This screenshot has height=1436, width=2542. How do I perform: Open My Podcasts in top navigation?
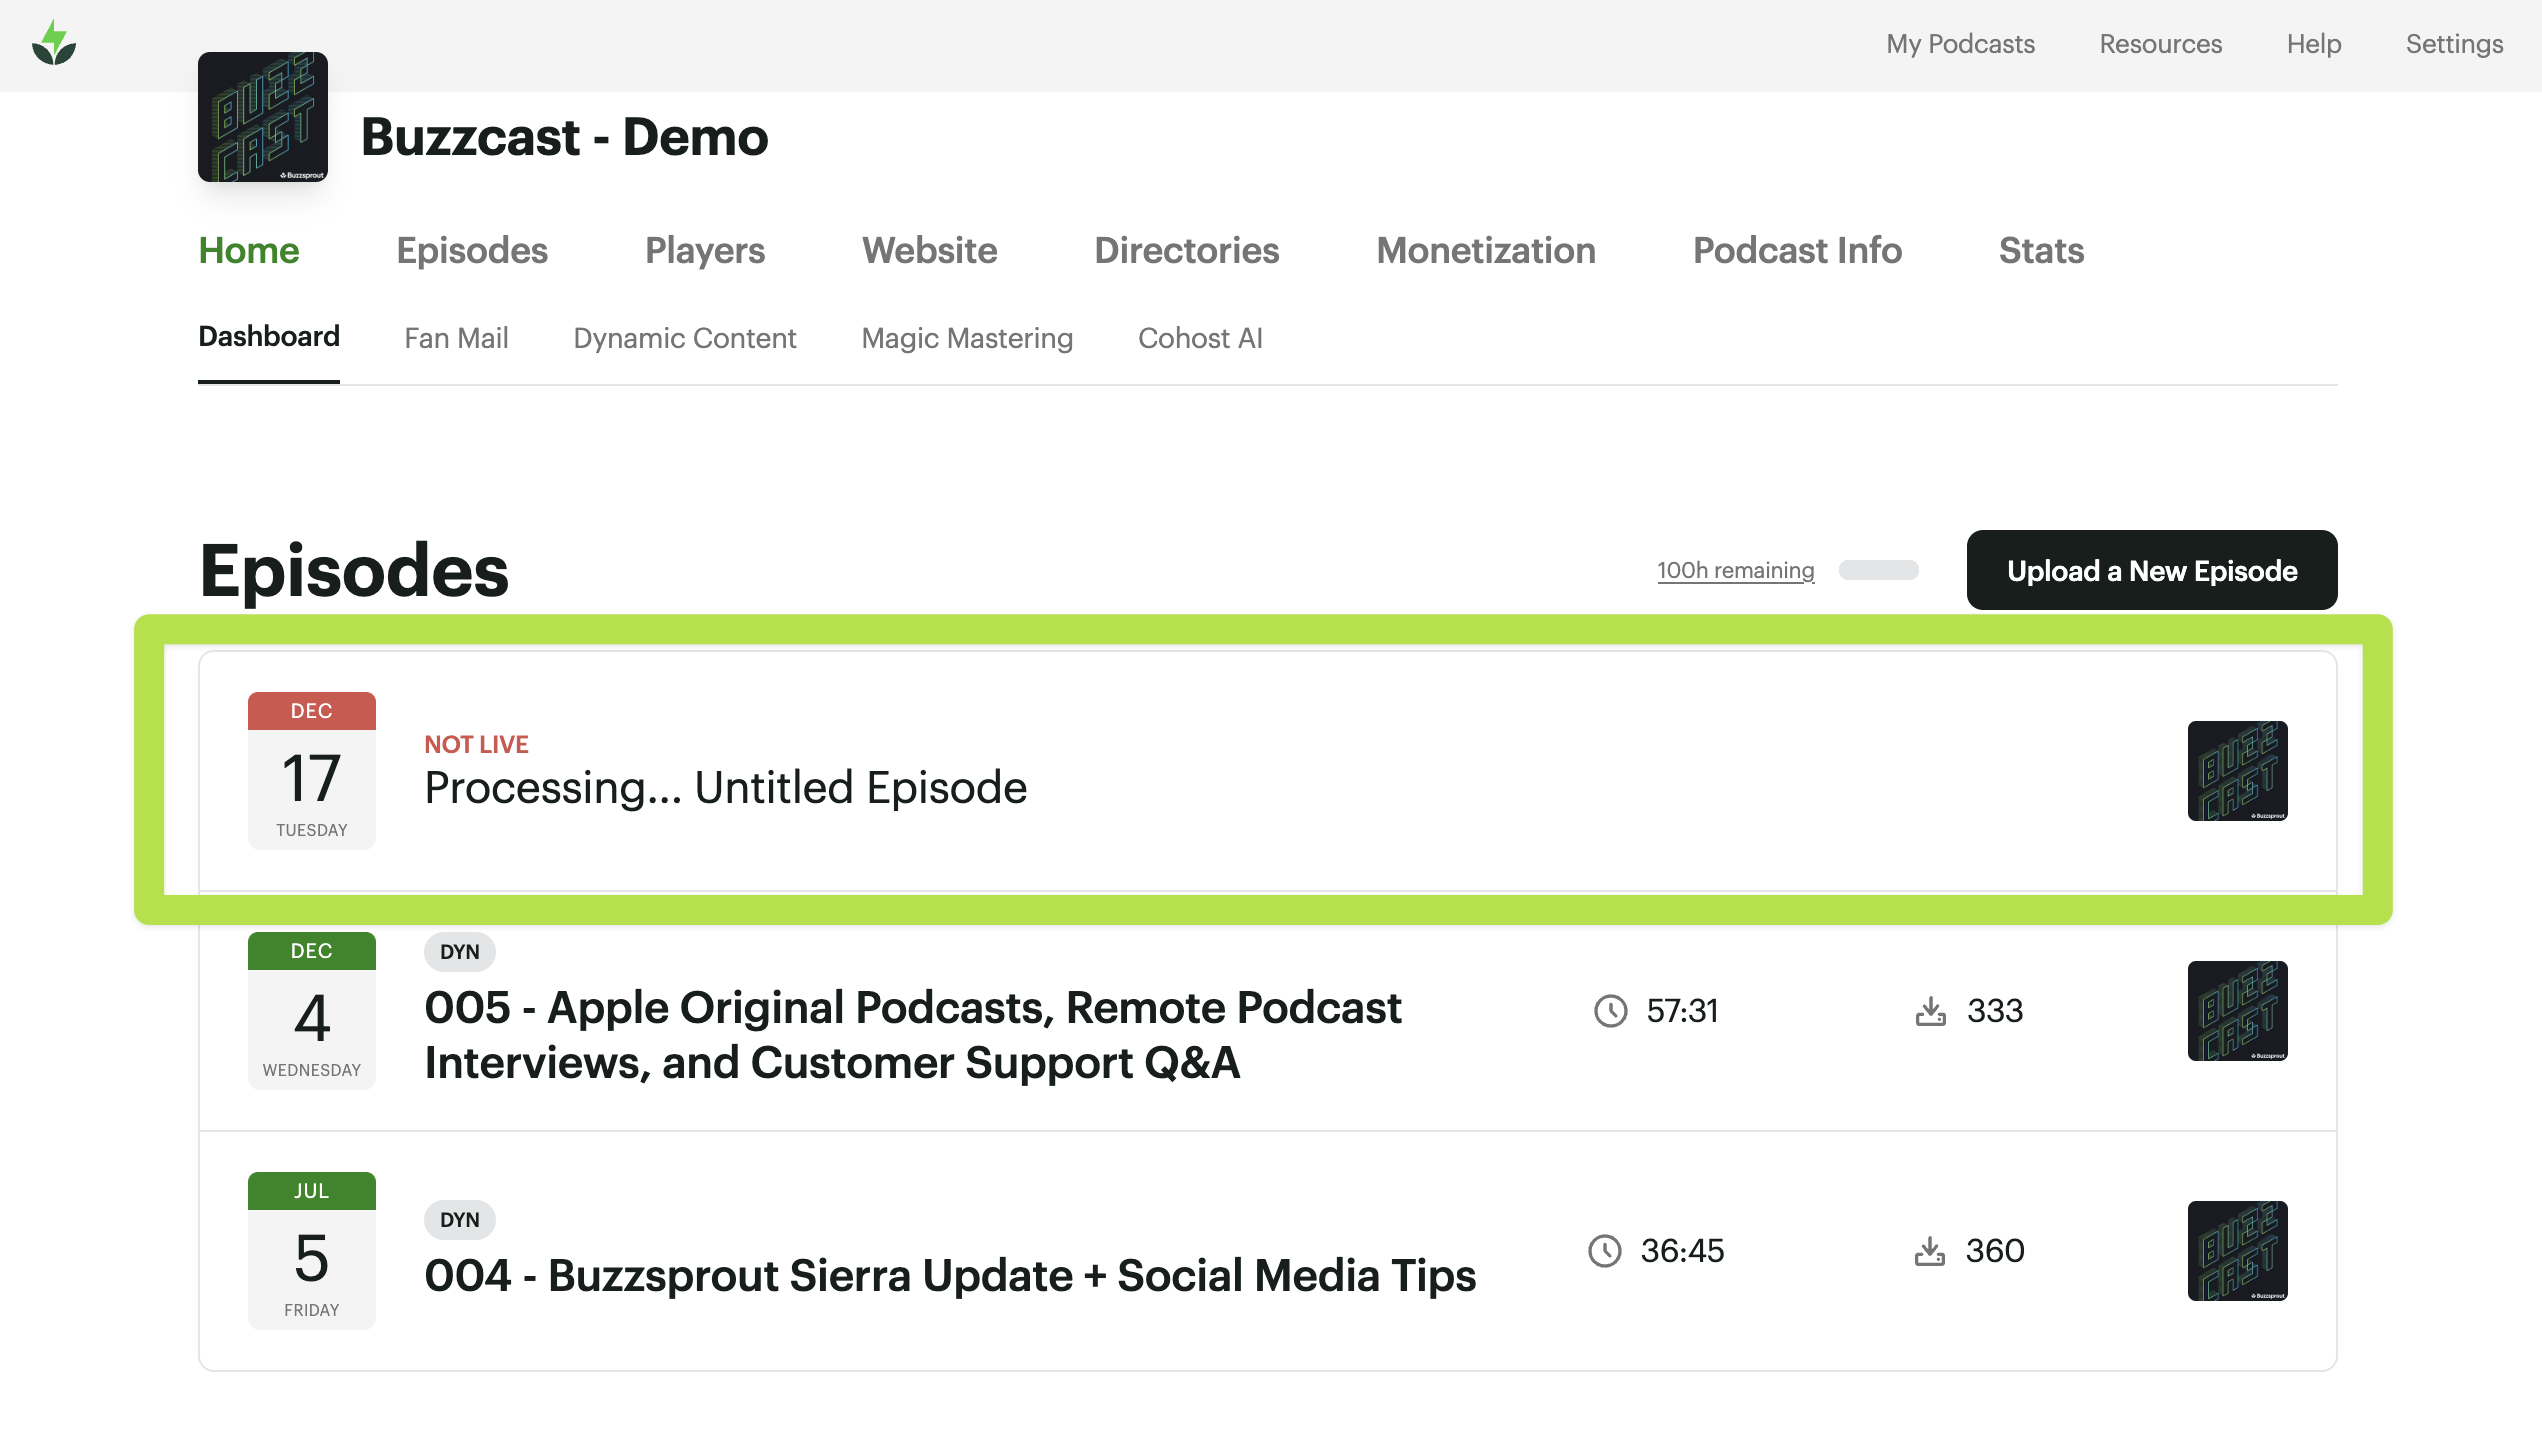pos(1960,44)
